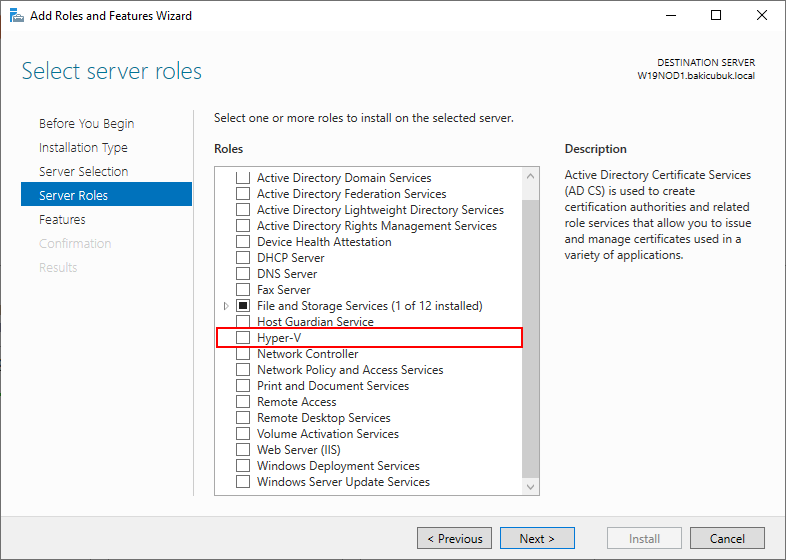
Task: Select Web Server (IIS) checkbox
Action: [243, 450]
